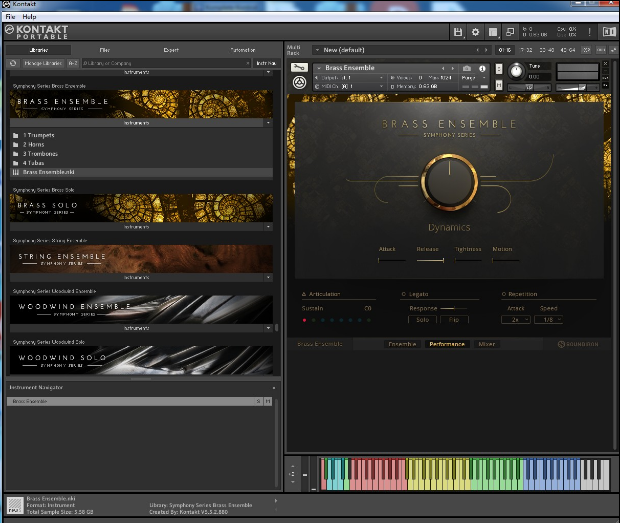Open the New (default) multi menu arrow
Screen dimensions: 620x523
pyautogui.click(x=317, y=50)
